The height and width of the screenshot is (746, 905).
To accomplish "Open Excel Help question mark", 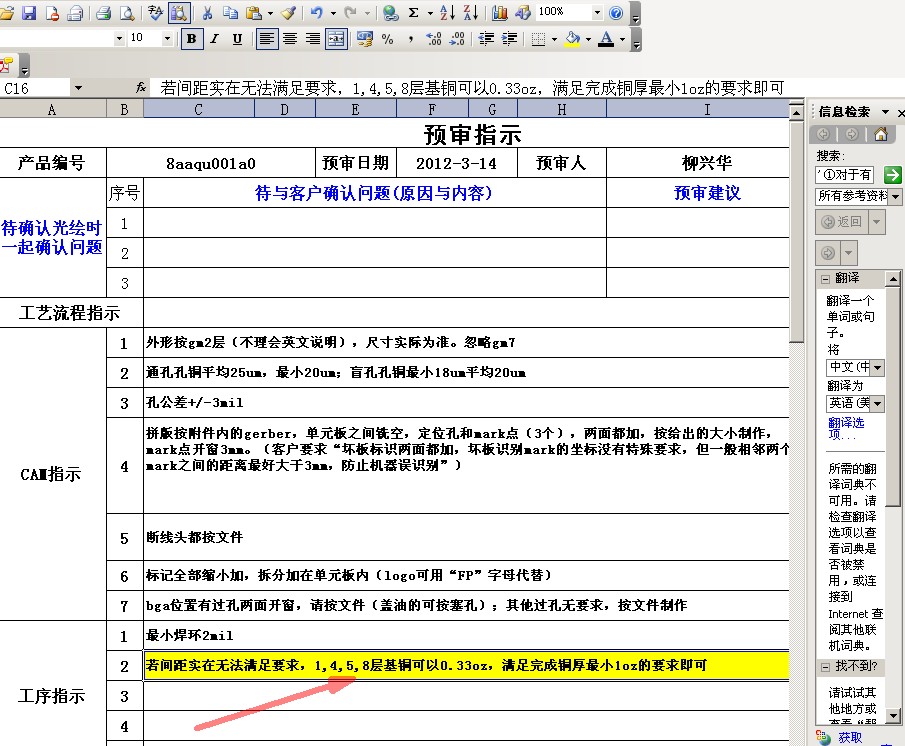I will (x=616, y=13).
